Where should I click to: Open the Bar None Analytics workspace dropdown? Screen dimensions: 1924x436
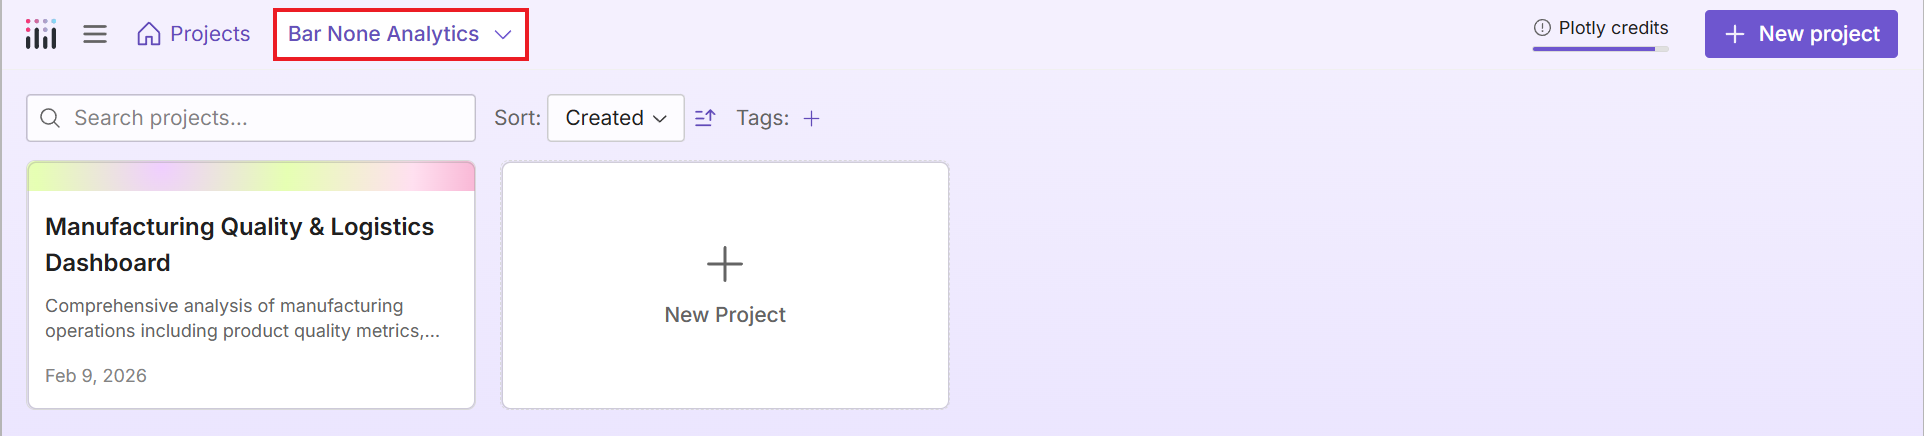385,34
